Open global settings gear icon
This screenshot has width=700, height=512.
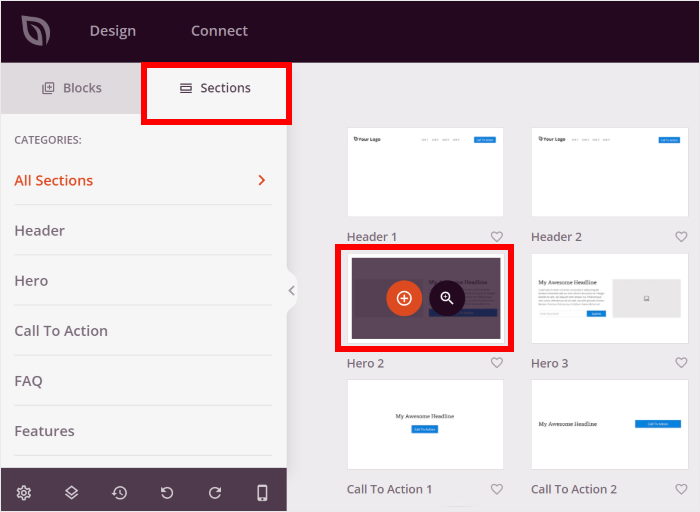(24, 493)
